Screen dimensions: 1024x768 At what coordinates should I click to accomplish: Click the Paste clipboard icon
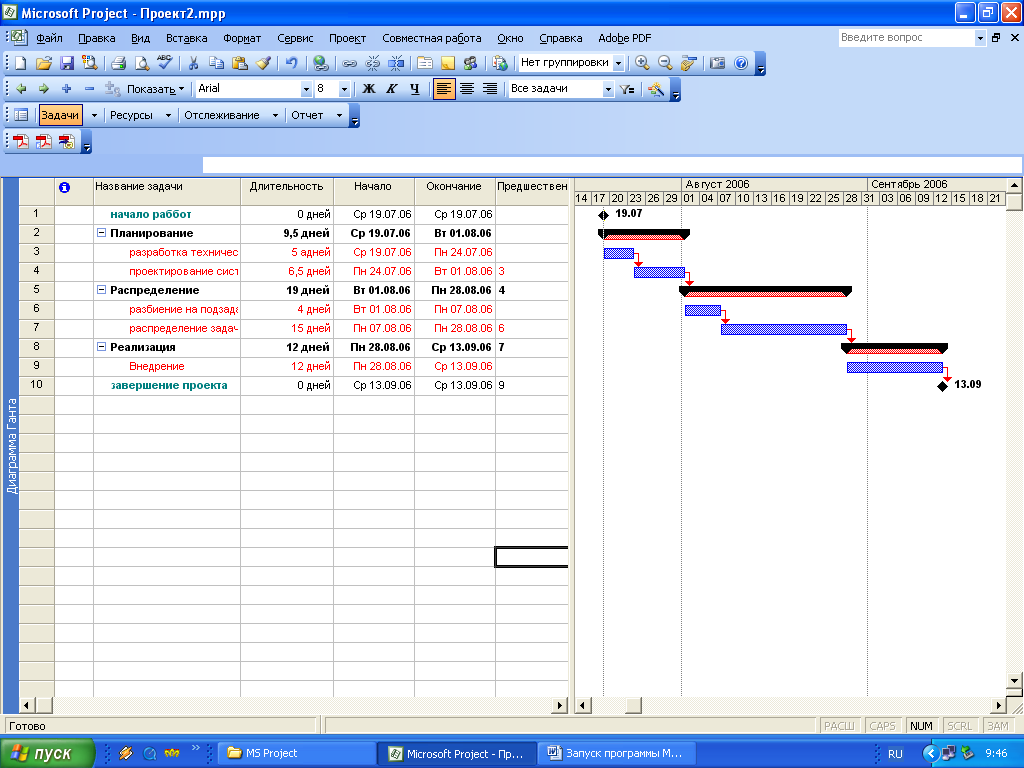pyautogui.click(x=240, y=63)
